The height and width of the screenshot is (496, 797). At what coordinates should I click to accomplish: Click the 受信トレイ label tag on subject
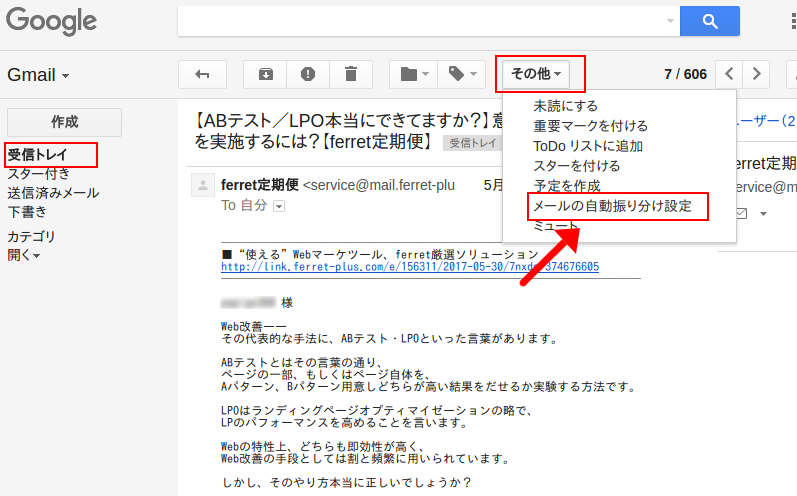click(473, 143)
